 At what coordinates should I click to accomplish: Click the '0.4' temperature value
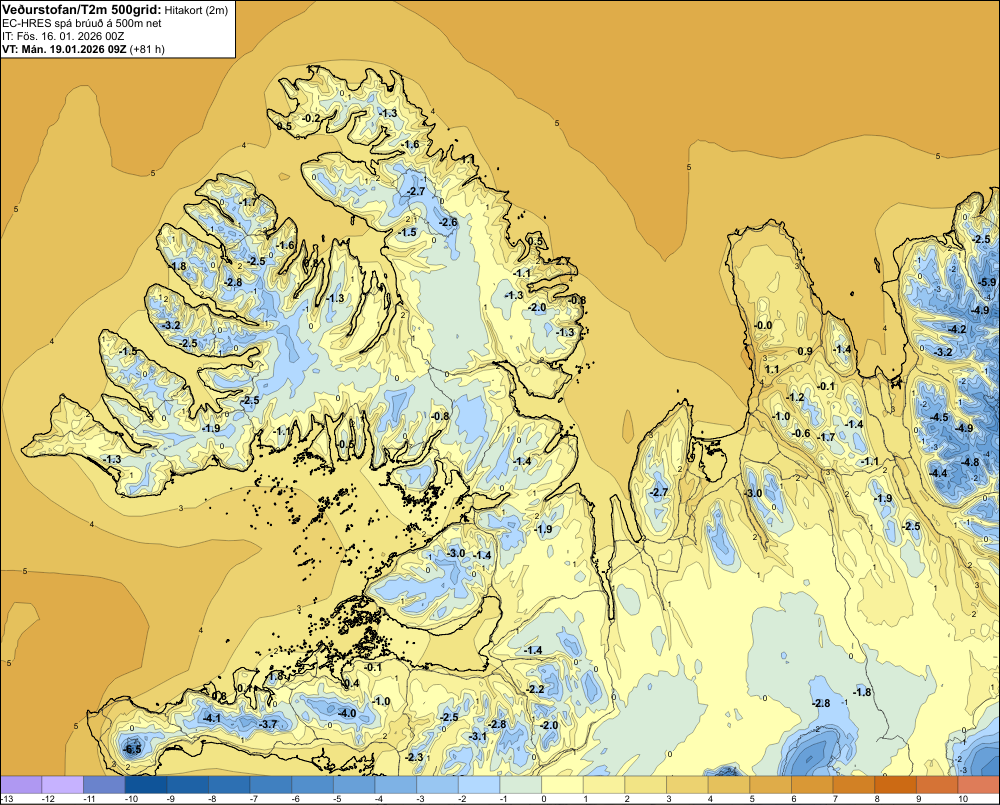point(351,683)
